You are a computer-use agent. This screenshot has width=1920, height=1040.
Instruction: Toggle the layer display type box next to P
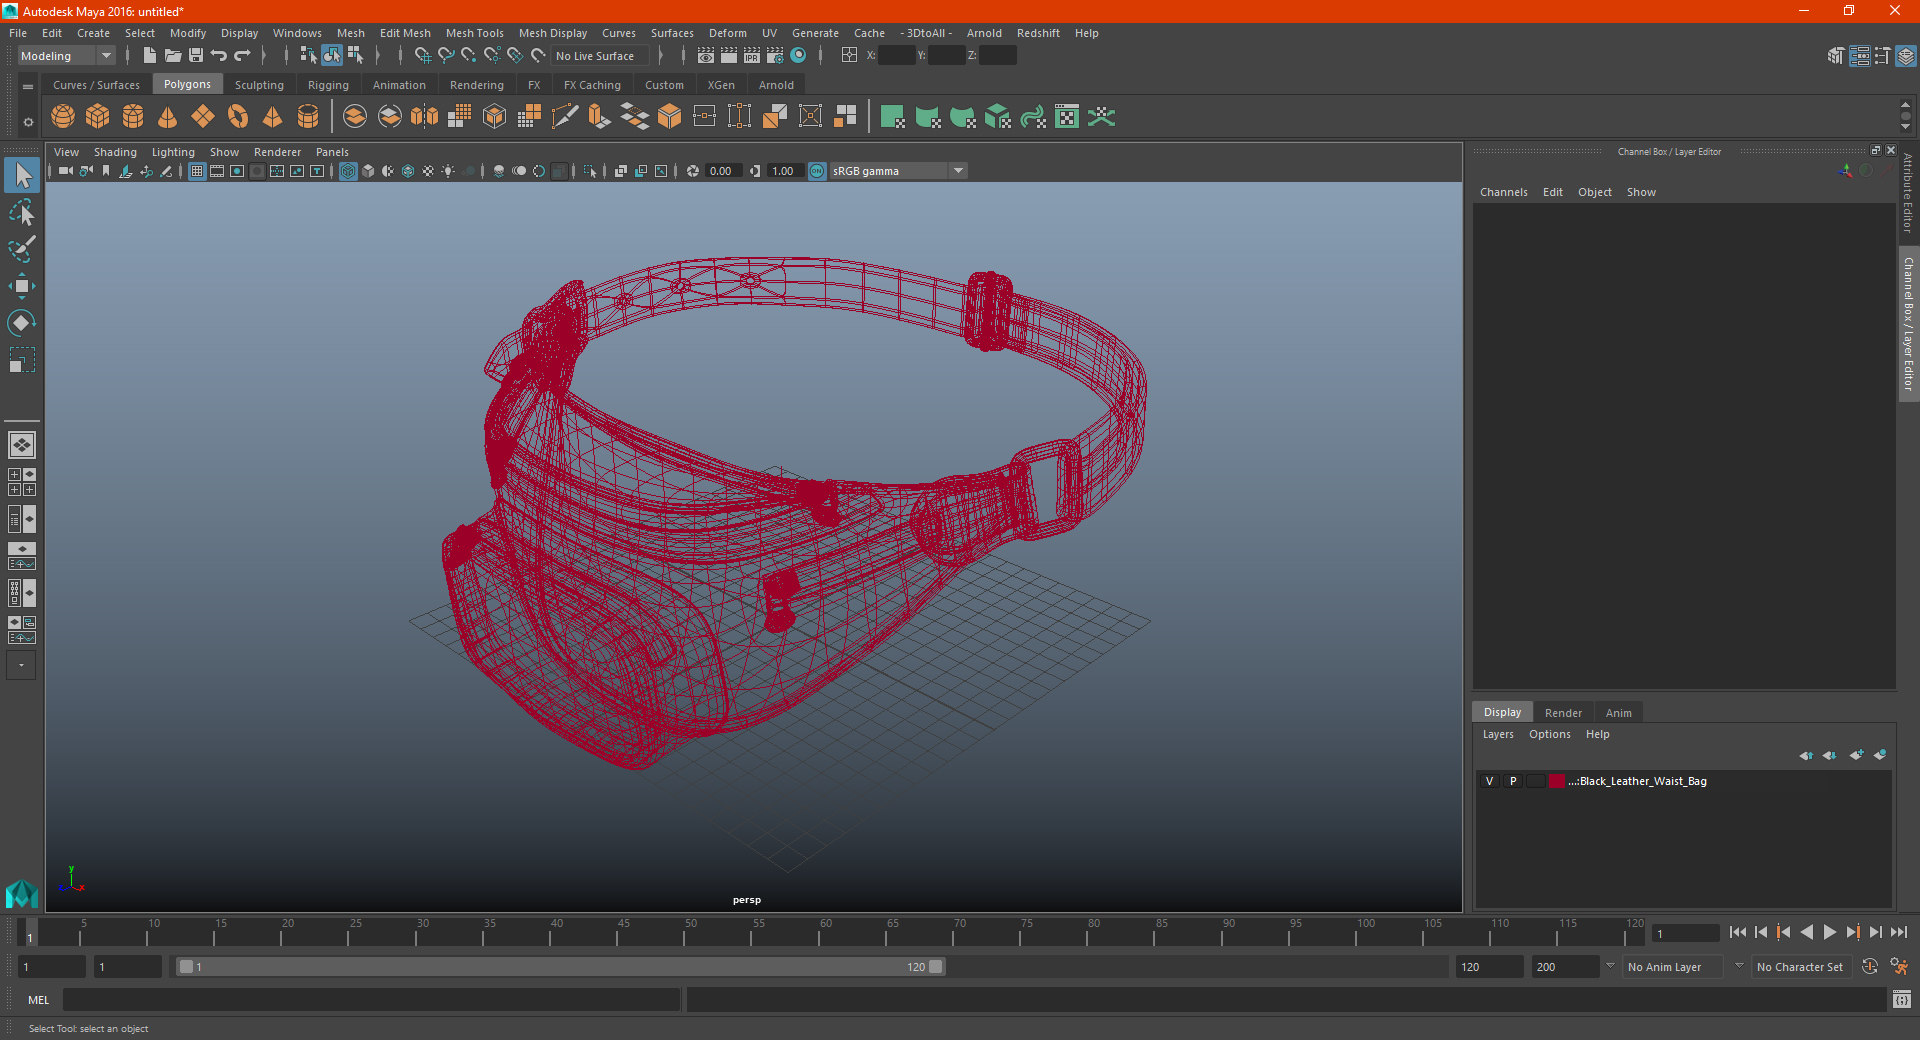coord(1536,781)
